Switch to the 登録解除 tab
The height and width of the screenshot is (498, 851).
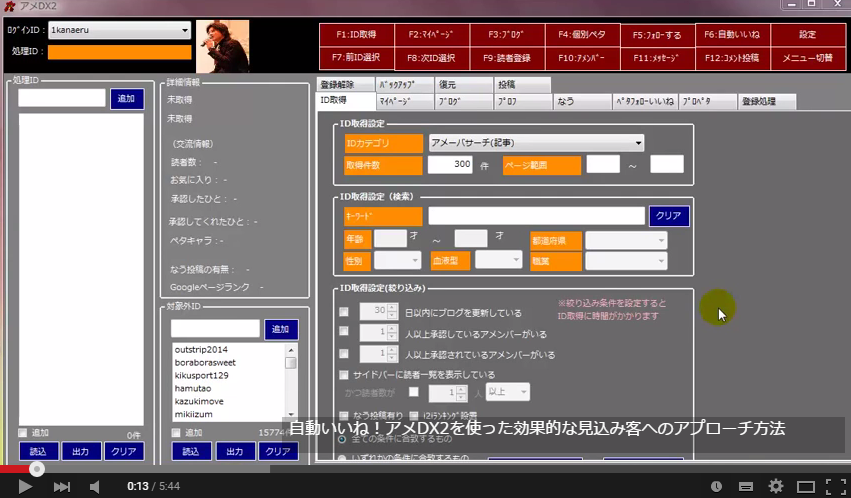(345, 85)
